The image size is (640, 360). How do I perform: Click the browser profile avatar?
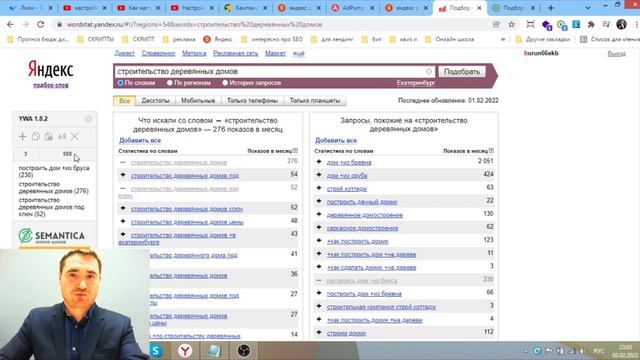(x=621, y=24)
